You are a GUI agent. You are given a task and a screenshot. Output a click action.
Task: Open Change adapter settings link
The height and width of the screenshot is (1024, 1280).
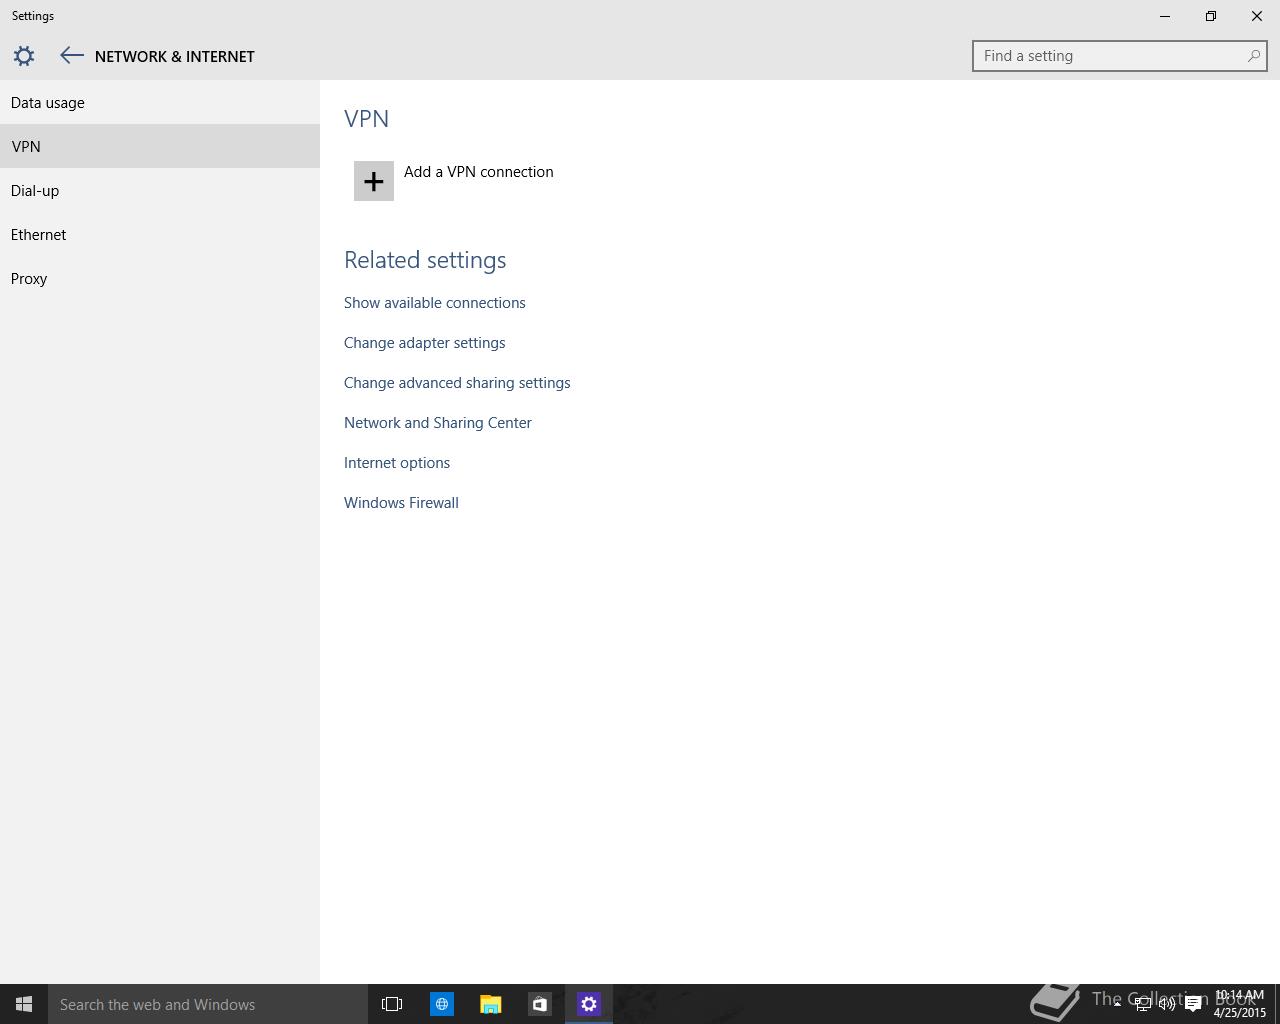click(x=424, y=343)
